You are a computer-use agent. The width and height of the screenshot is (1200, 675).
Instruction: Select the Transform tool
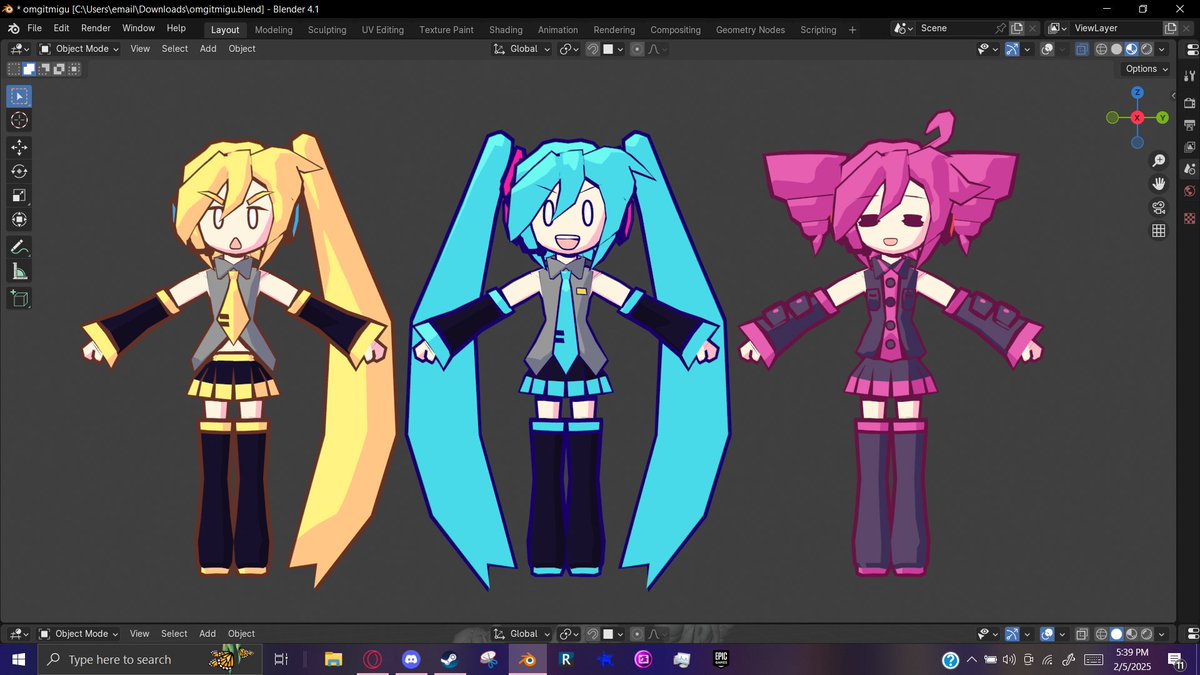click(x=19, y=219)
